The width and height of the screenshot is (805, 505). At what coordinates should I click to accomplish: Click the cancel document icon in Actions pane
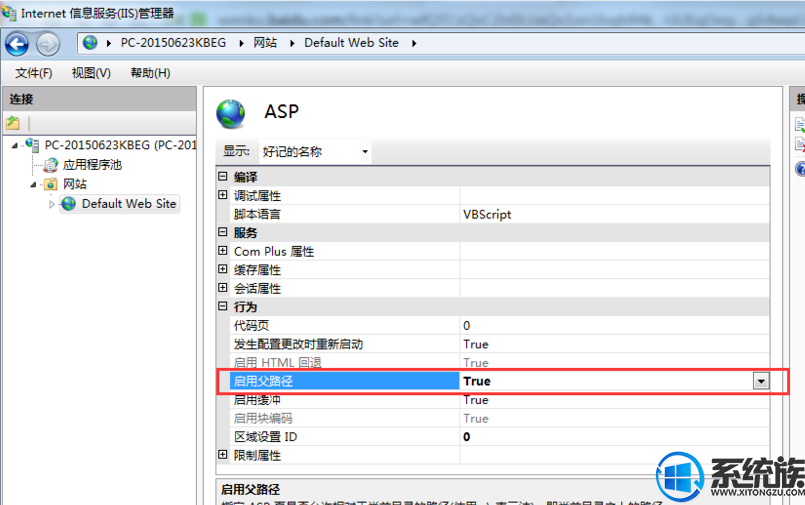pyautogui.click(x=800, y=144)
